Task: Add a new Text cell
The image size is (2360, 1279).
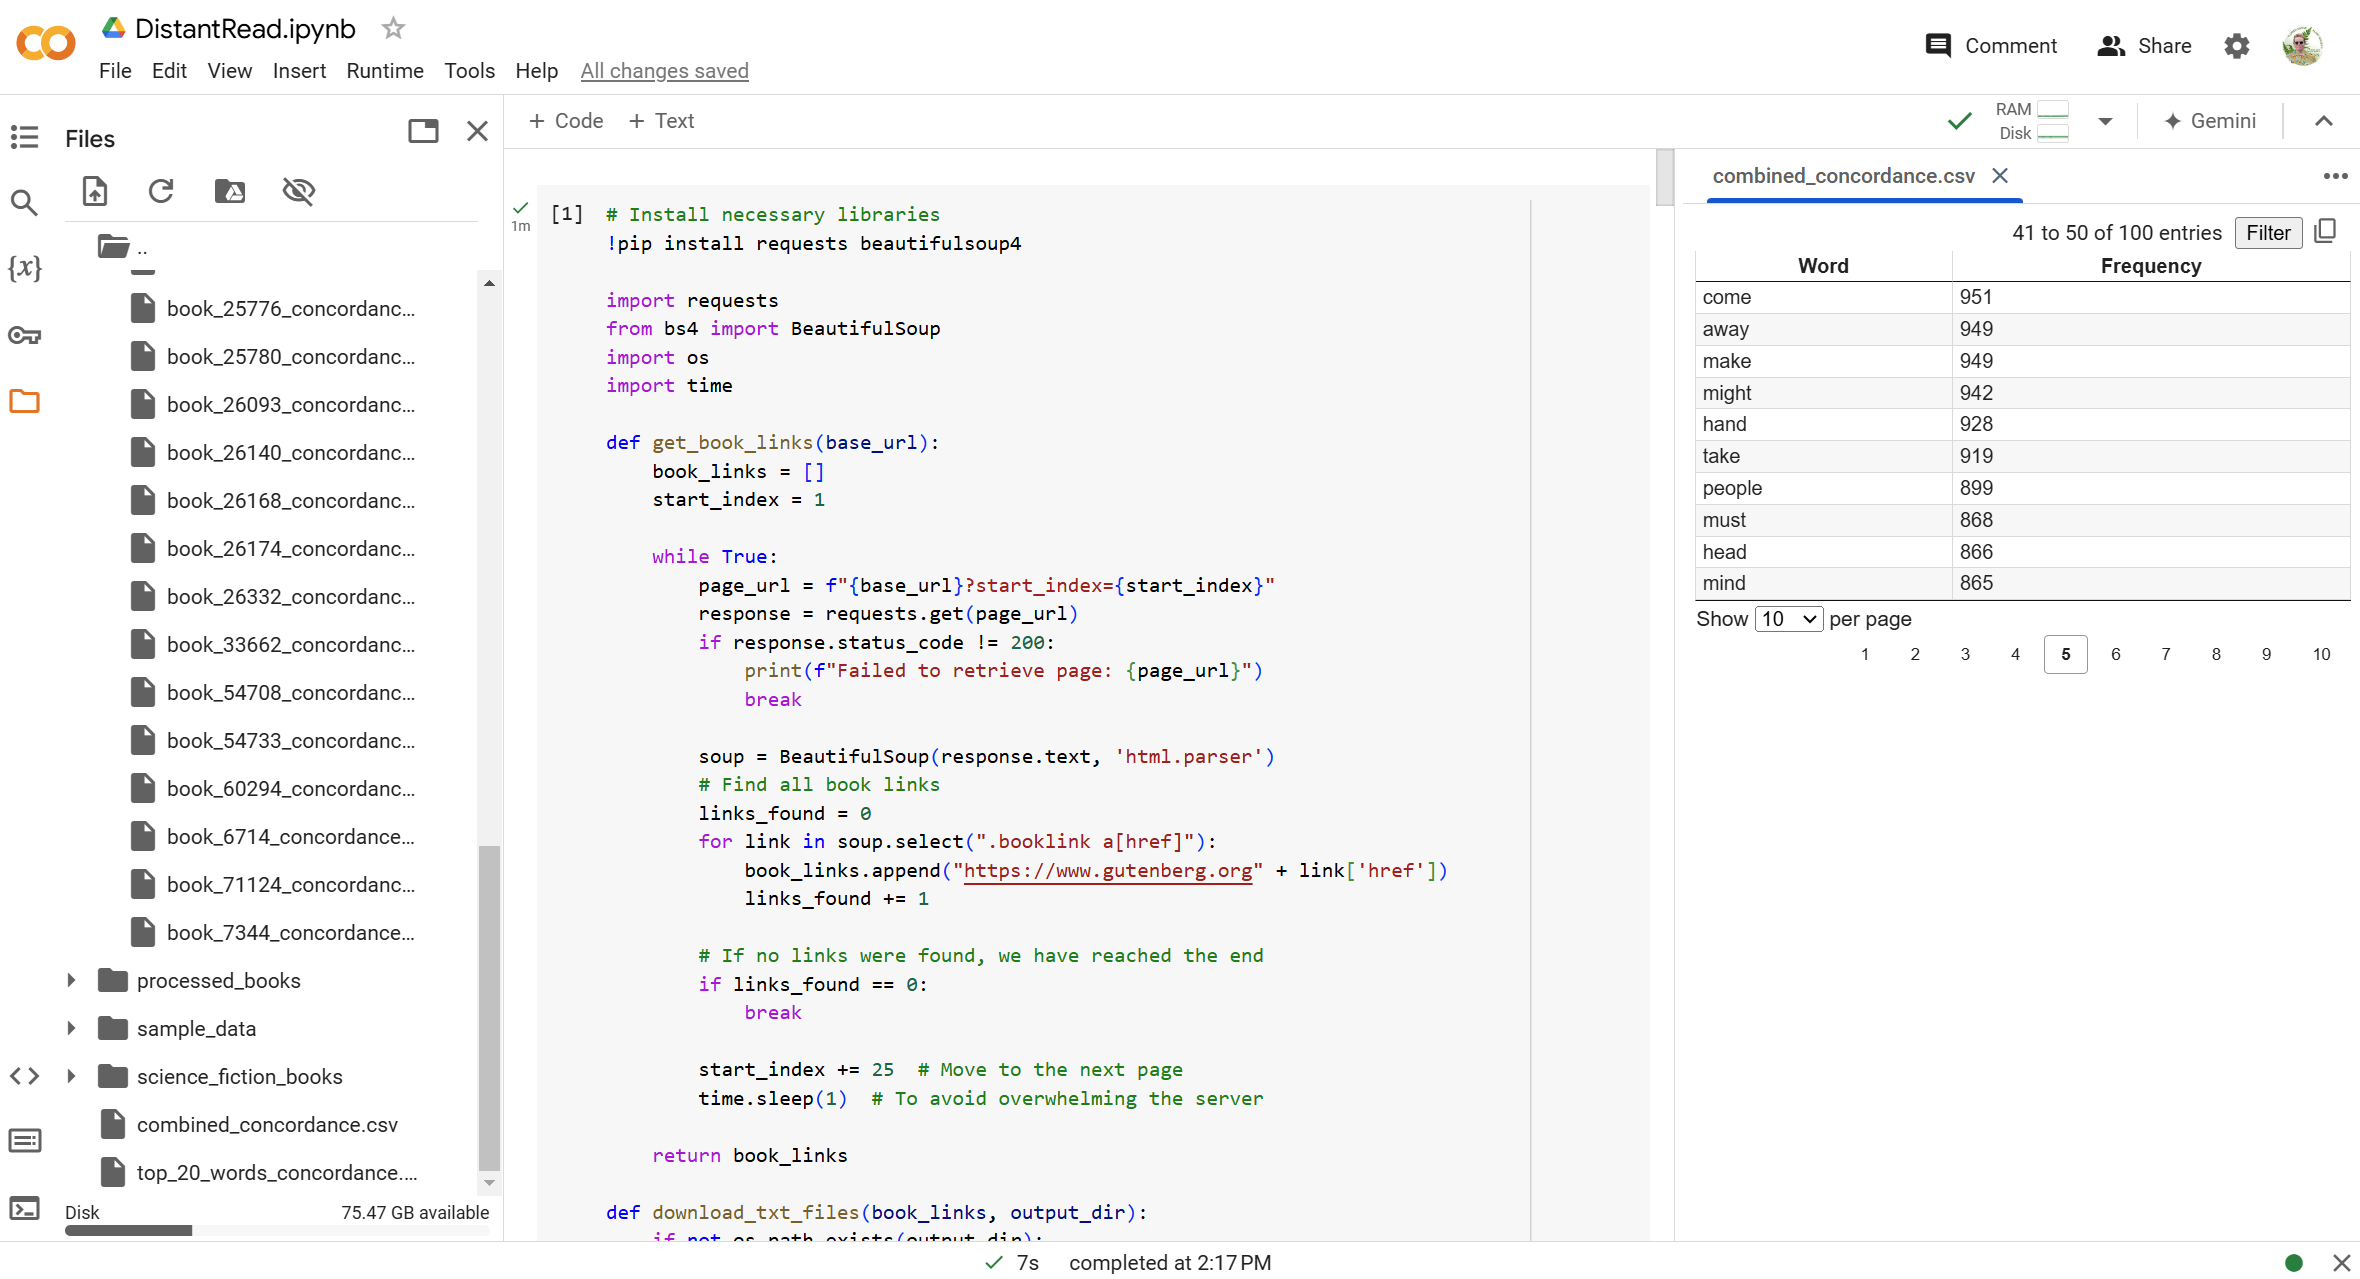Action: click(x=661, y=121)
